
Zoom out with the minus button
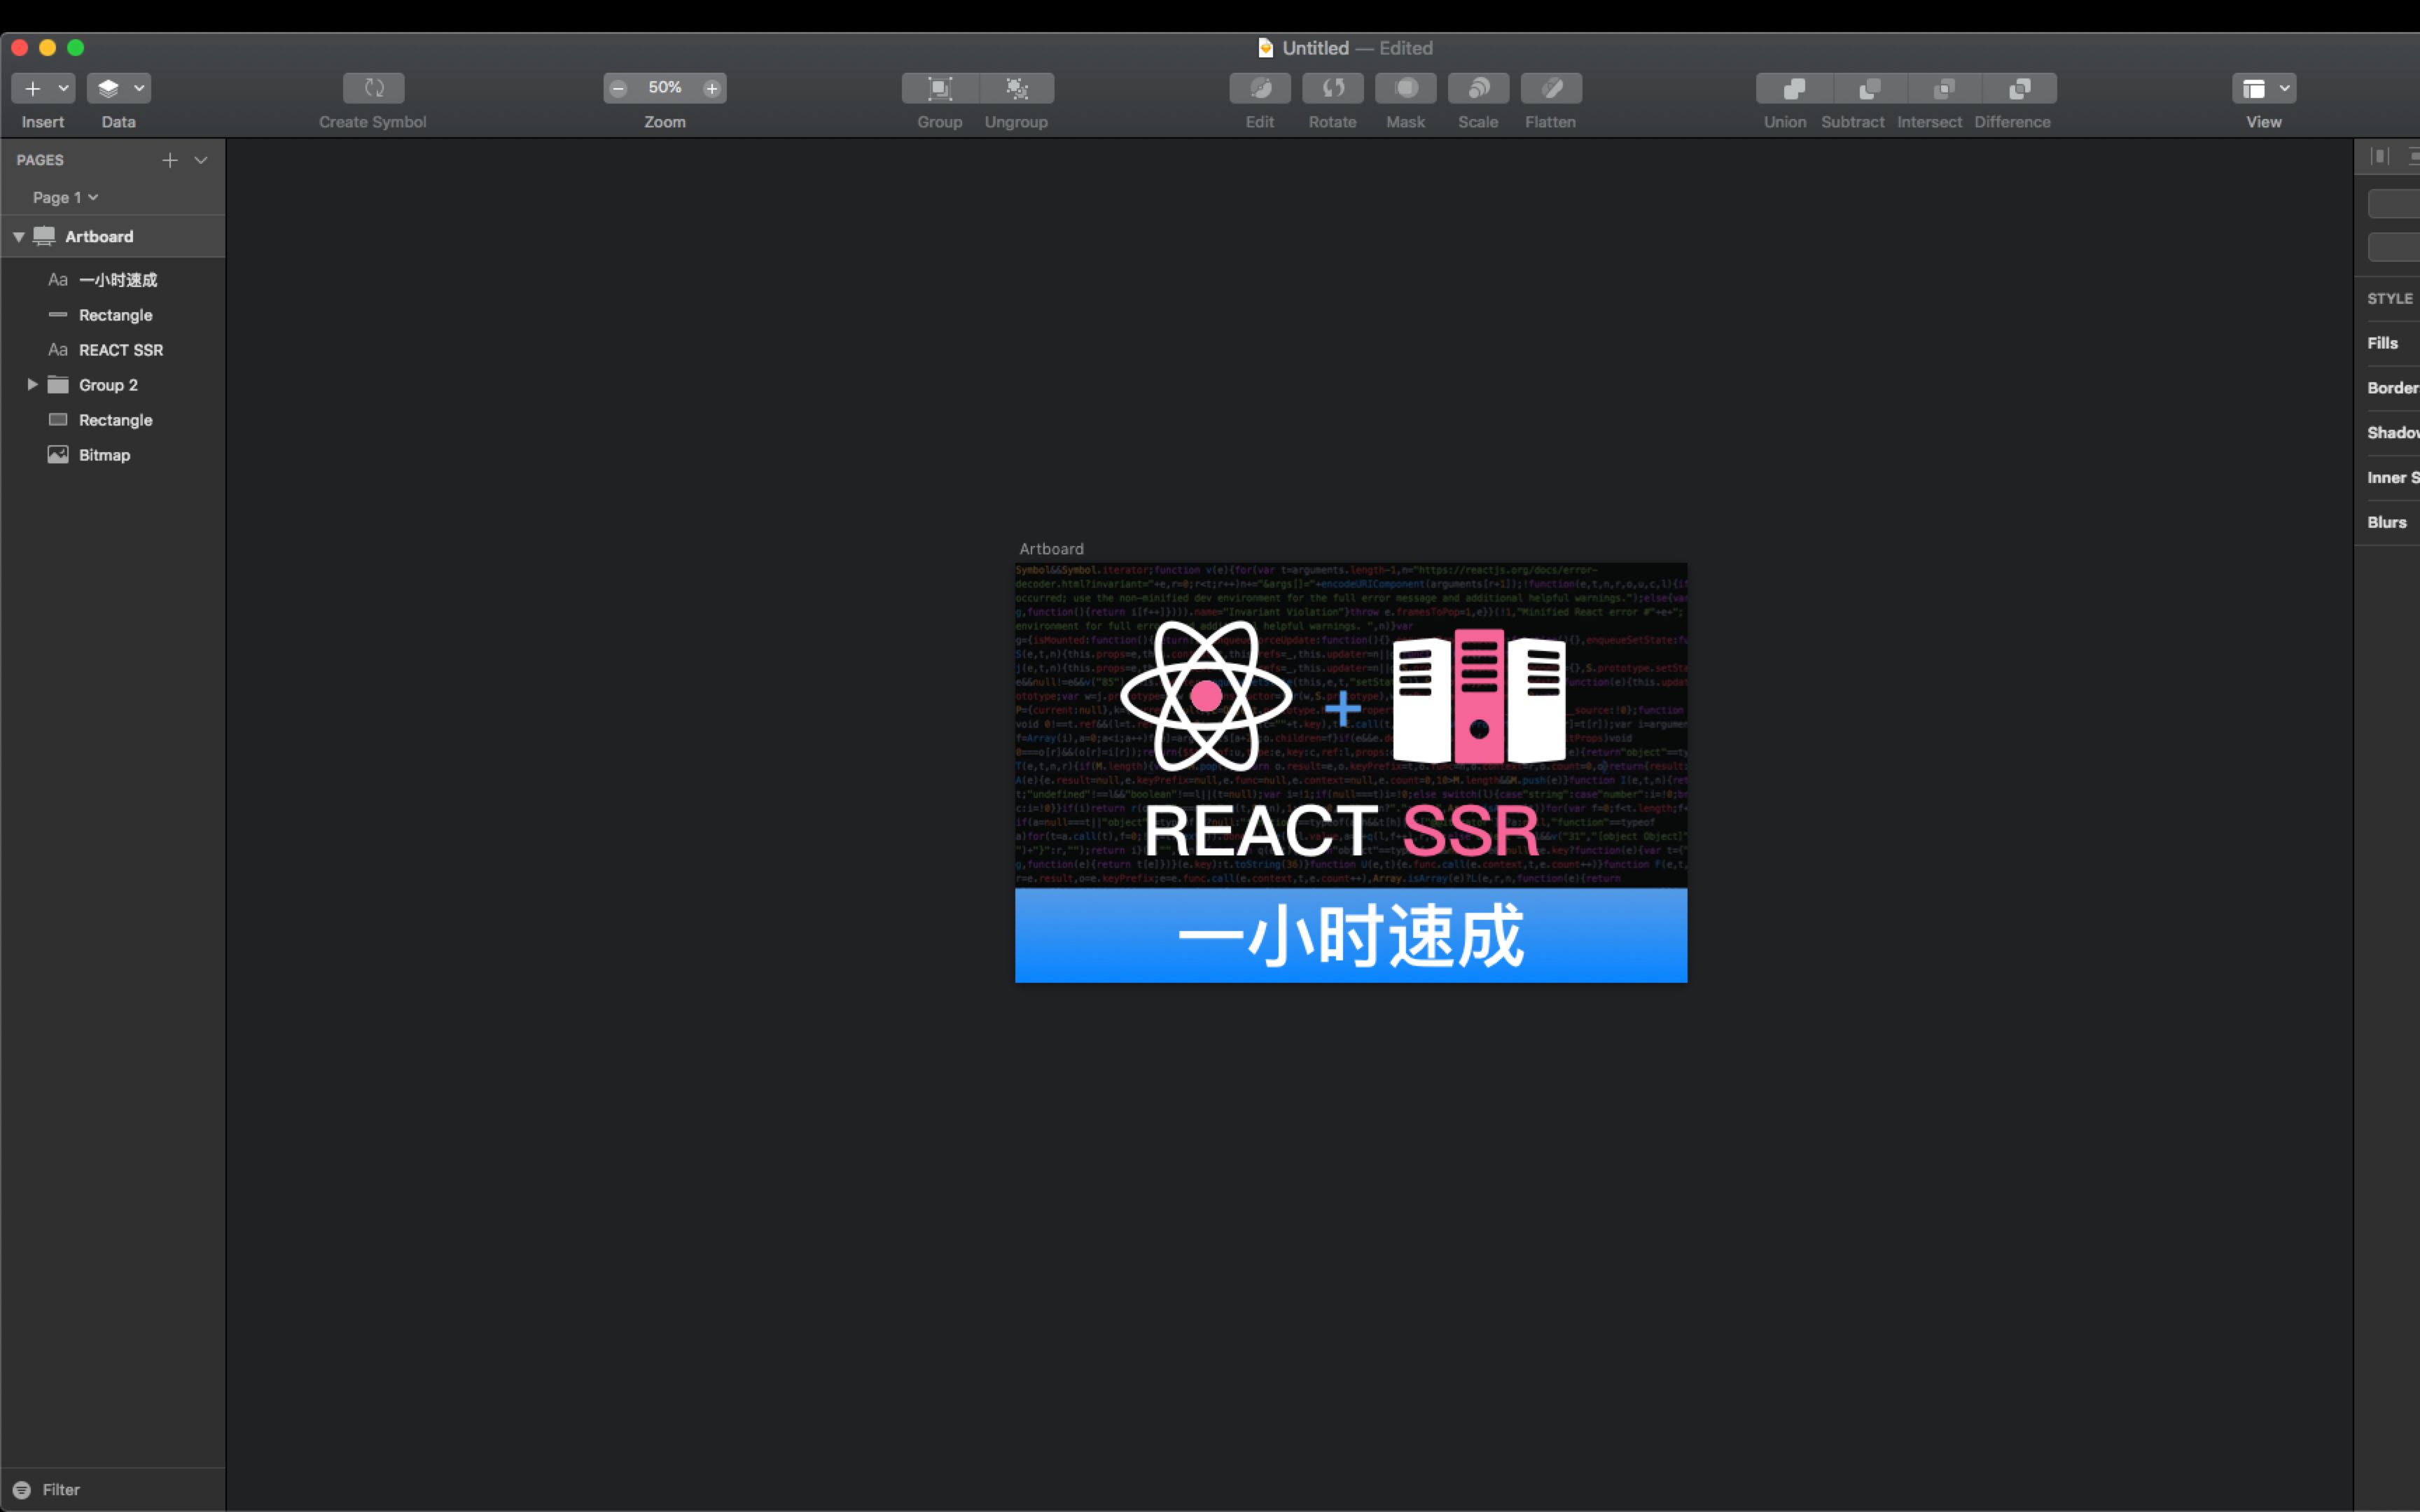pyautogui.click(x=618, y=88)
